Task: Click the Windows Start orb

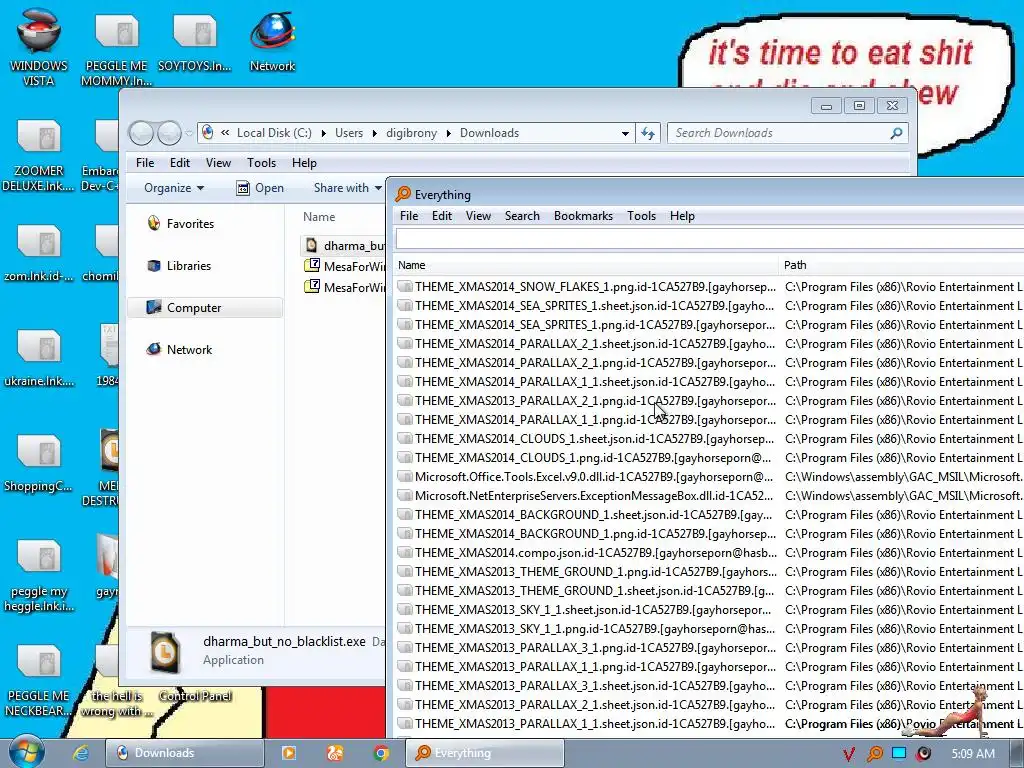Action: point(27,752)
